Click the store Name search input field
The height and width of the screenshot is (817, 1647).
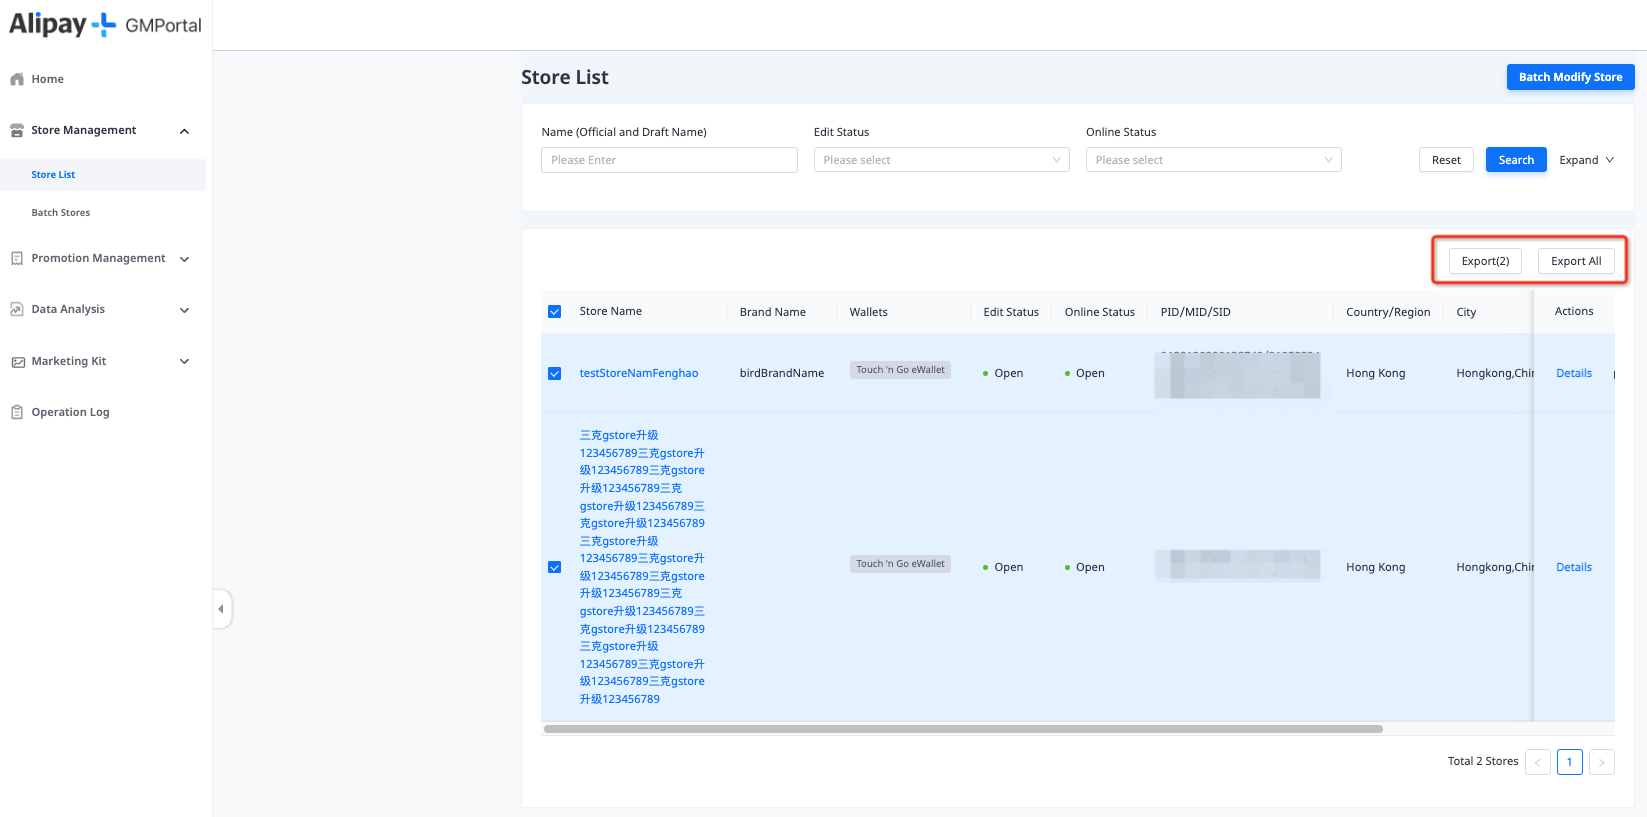point(669,160)
